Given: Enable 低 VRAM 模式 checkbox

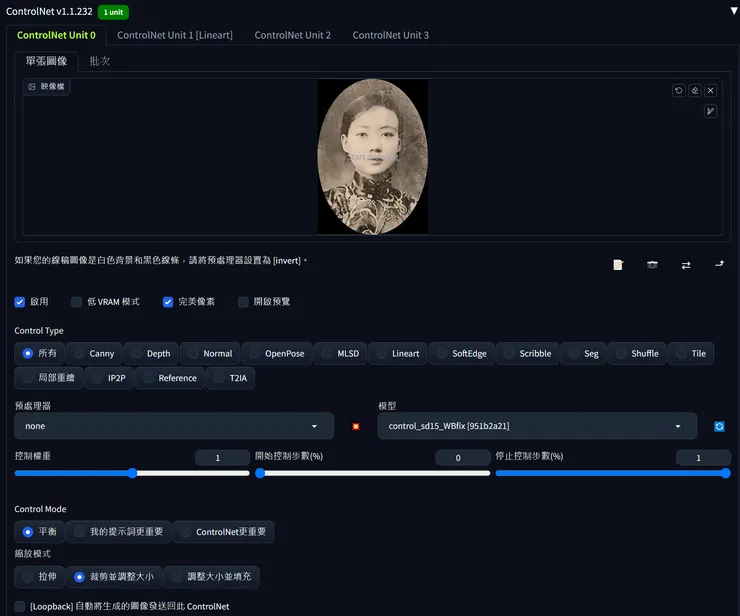Looking at the screenshot, I should pyautogui.click(x=76, y=302).
